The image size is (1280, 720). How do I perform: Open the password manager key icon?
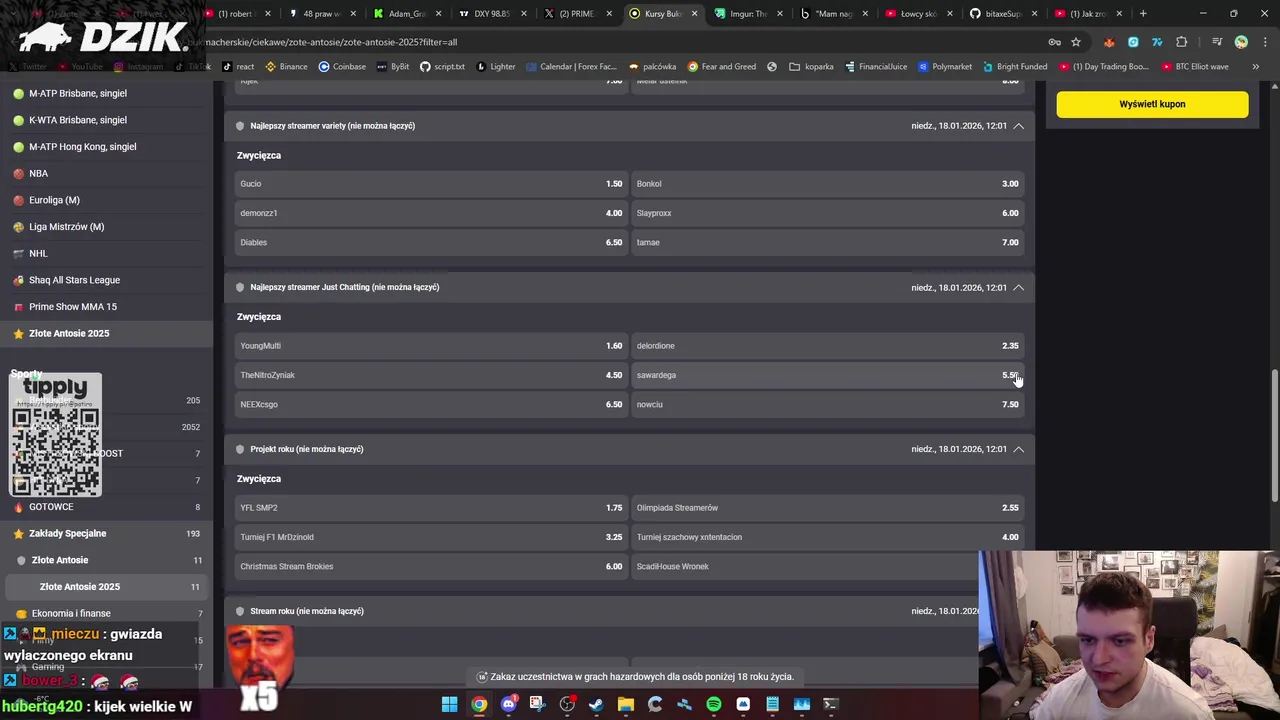point(1054,42)
